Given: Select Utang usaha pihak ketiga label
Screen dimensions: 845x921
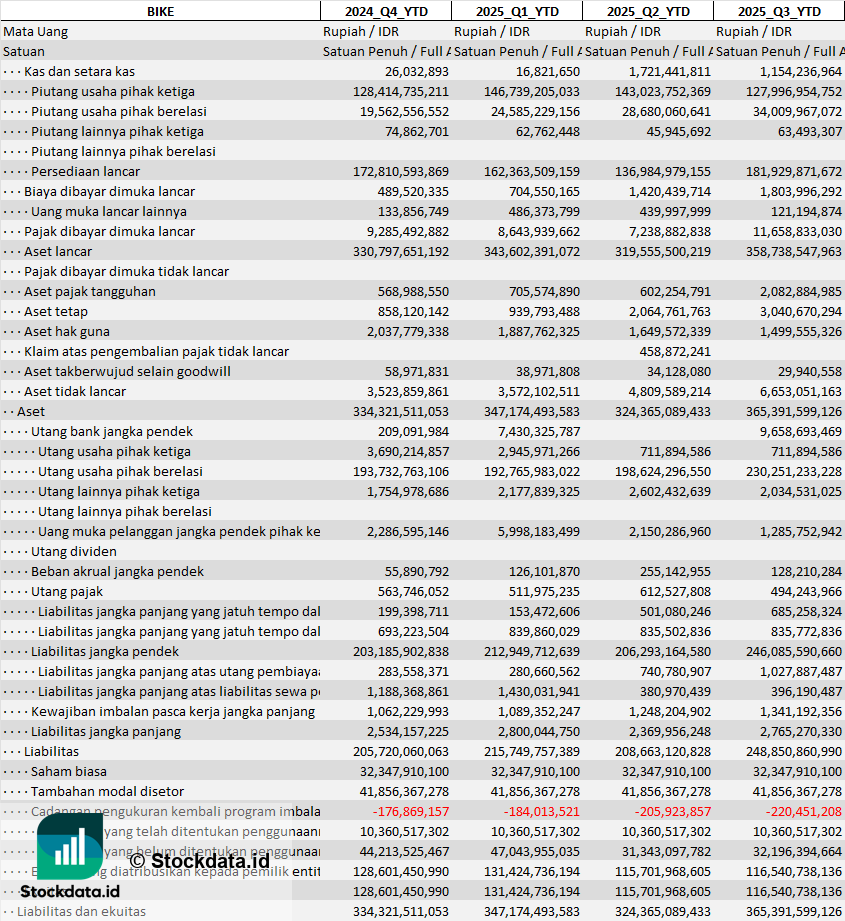Looking at the screenshot, I should 115,451.
